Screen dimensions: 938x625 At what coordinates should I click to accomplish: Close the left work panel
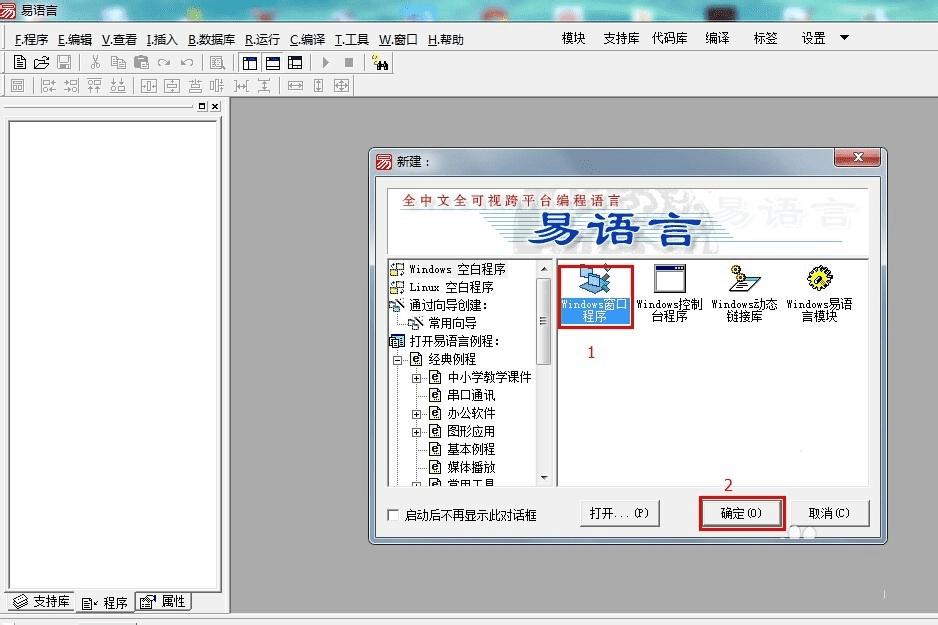click(x=215, y=106)
